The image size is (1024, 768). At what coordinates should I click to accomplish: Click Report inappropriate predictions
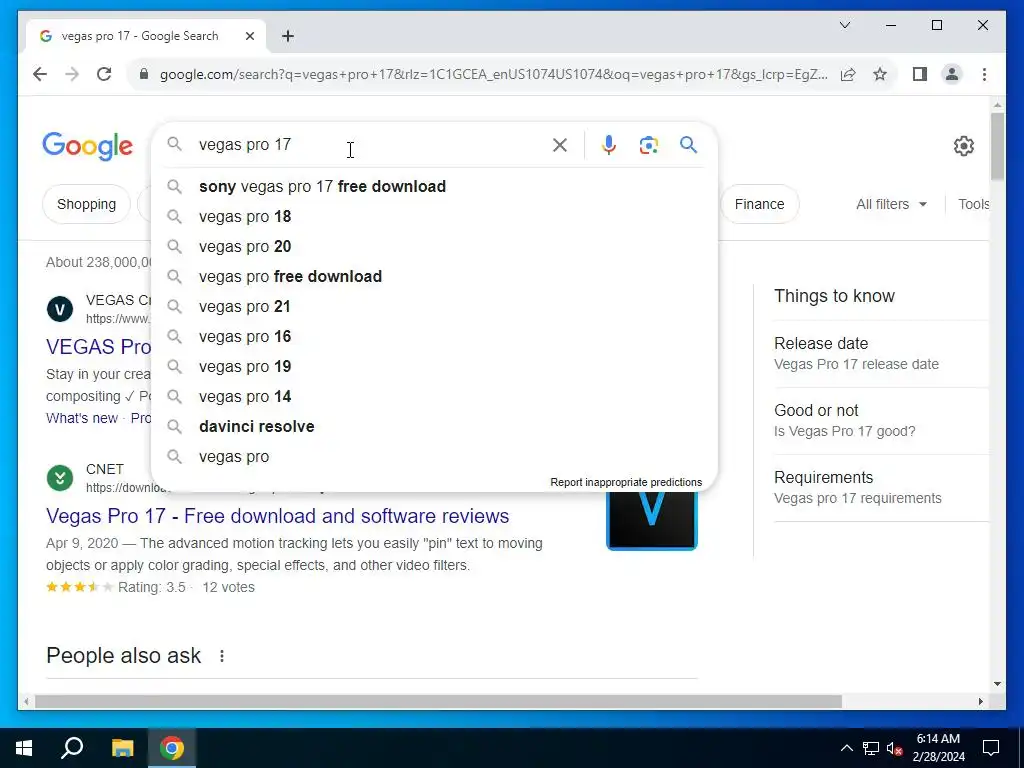coord(626,483)
